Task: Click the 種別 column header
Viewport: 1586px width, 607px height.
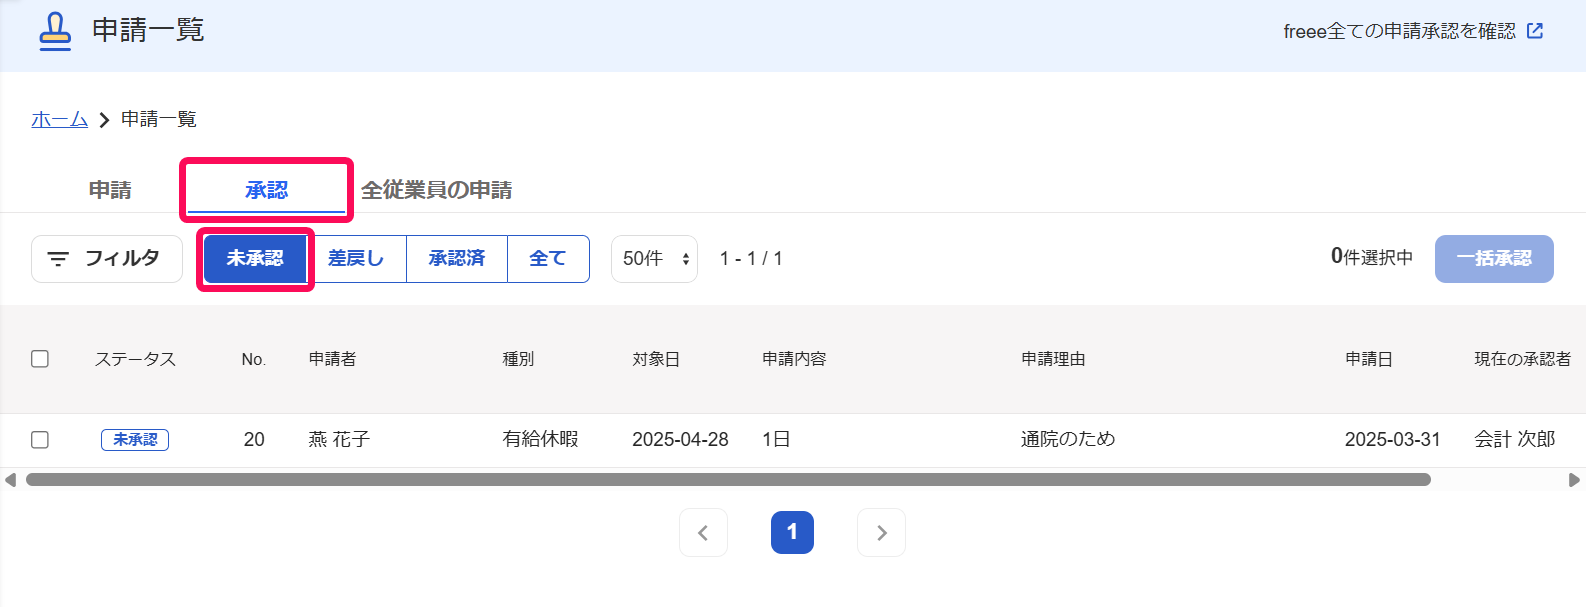Action: pos(518,359)
